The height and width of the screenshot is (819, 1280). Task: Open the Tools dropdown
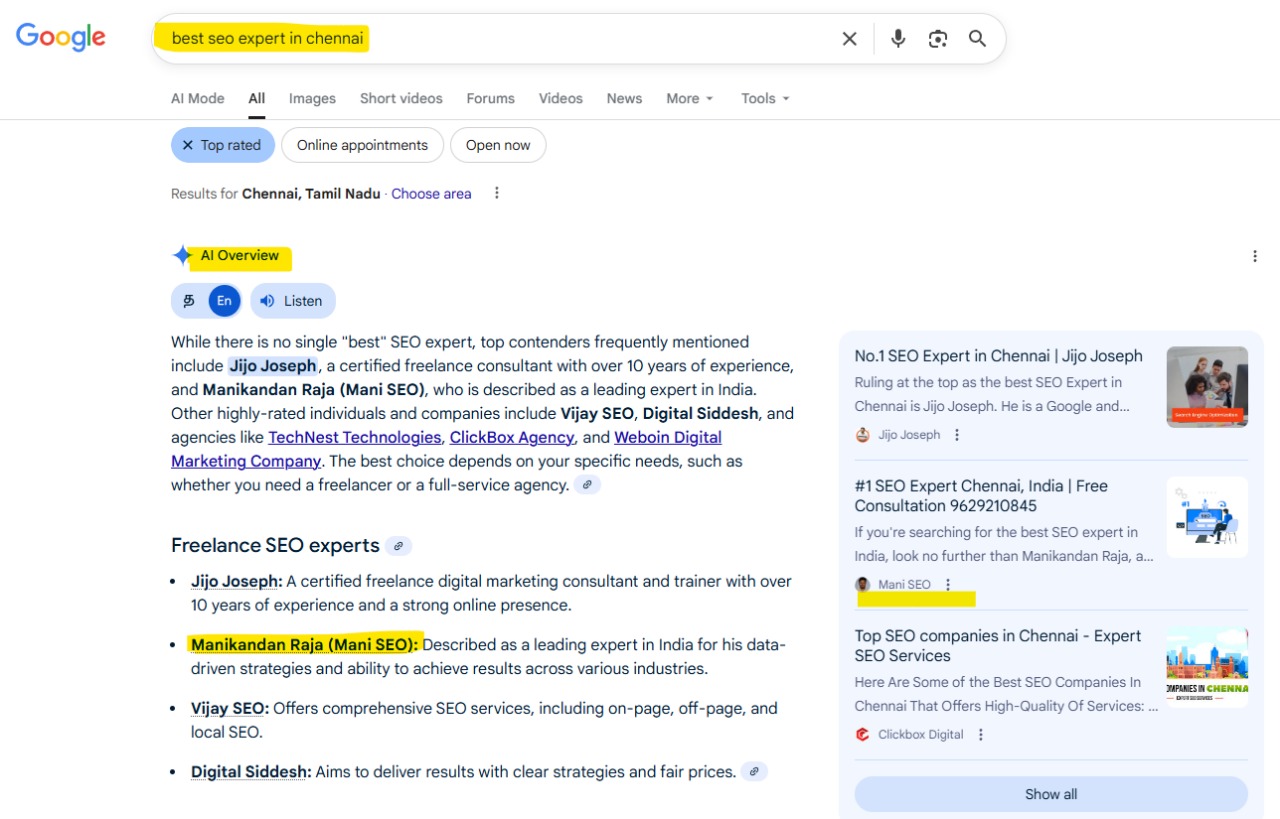(765, 98)
